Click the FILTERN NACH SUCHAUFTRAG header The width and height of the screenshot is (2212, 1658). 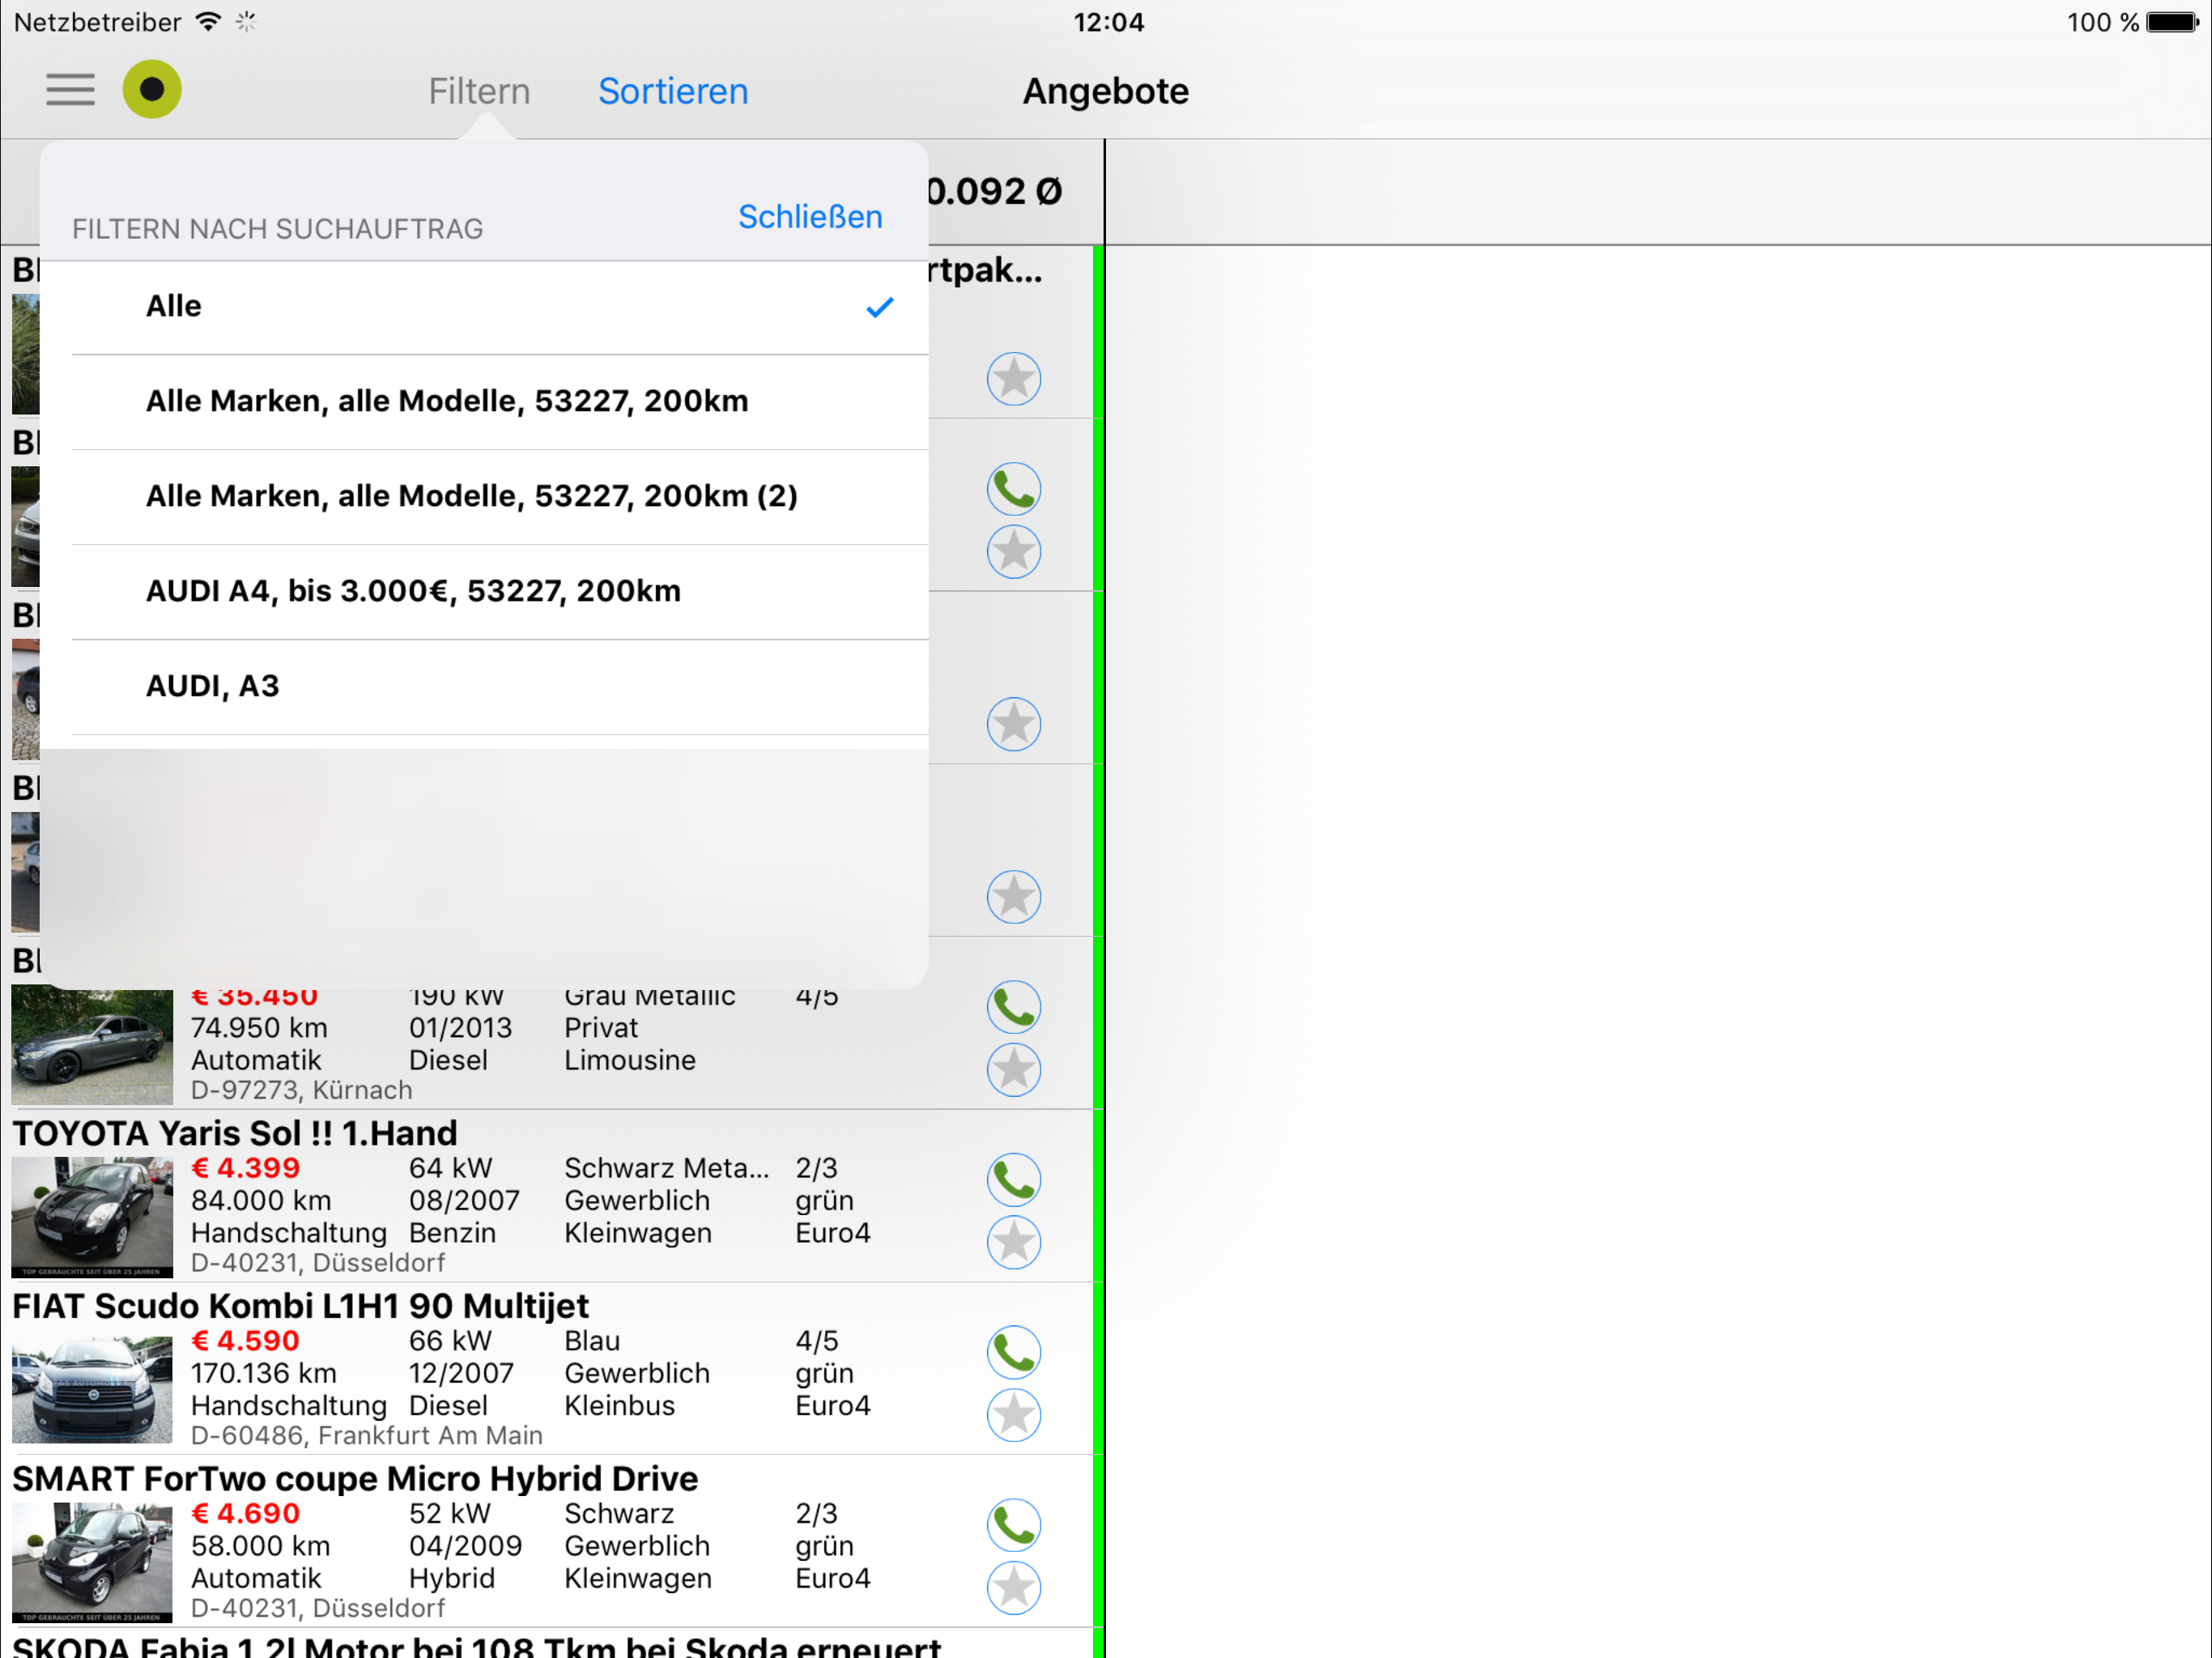pos(278,229)
